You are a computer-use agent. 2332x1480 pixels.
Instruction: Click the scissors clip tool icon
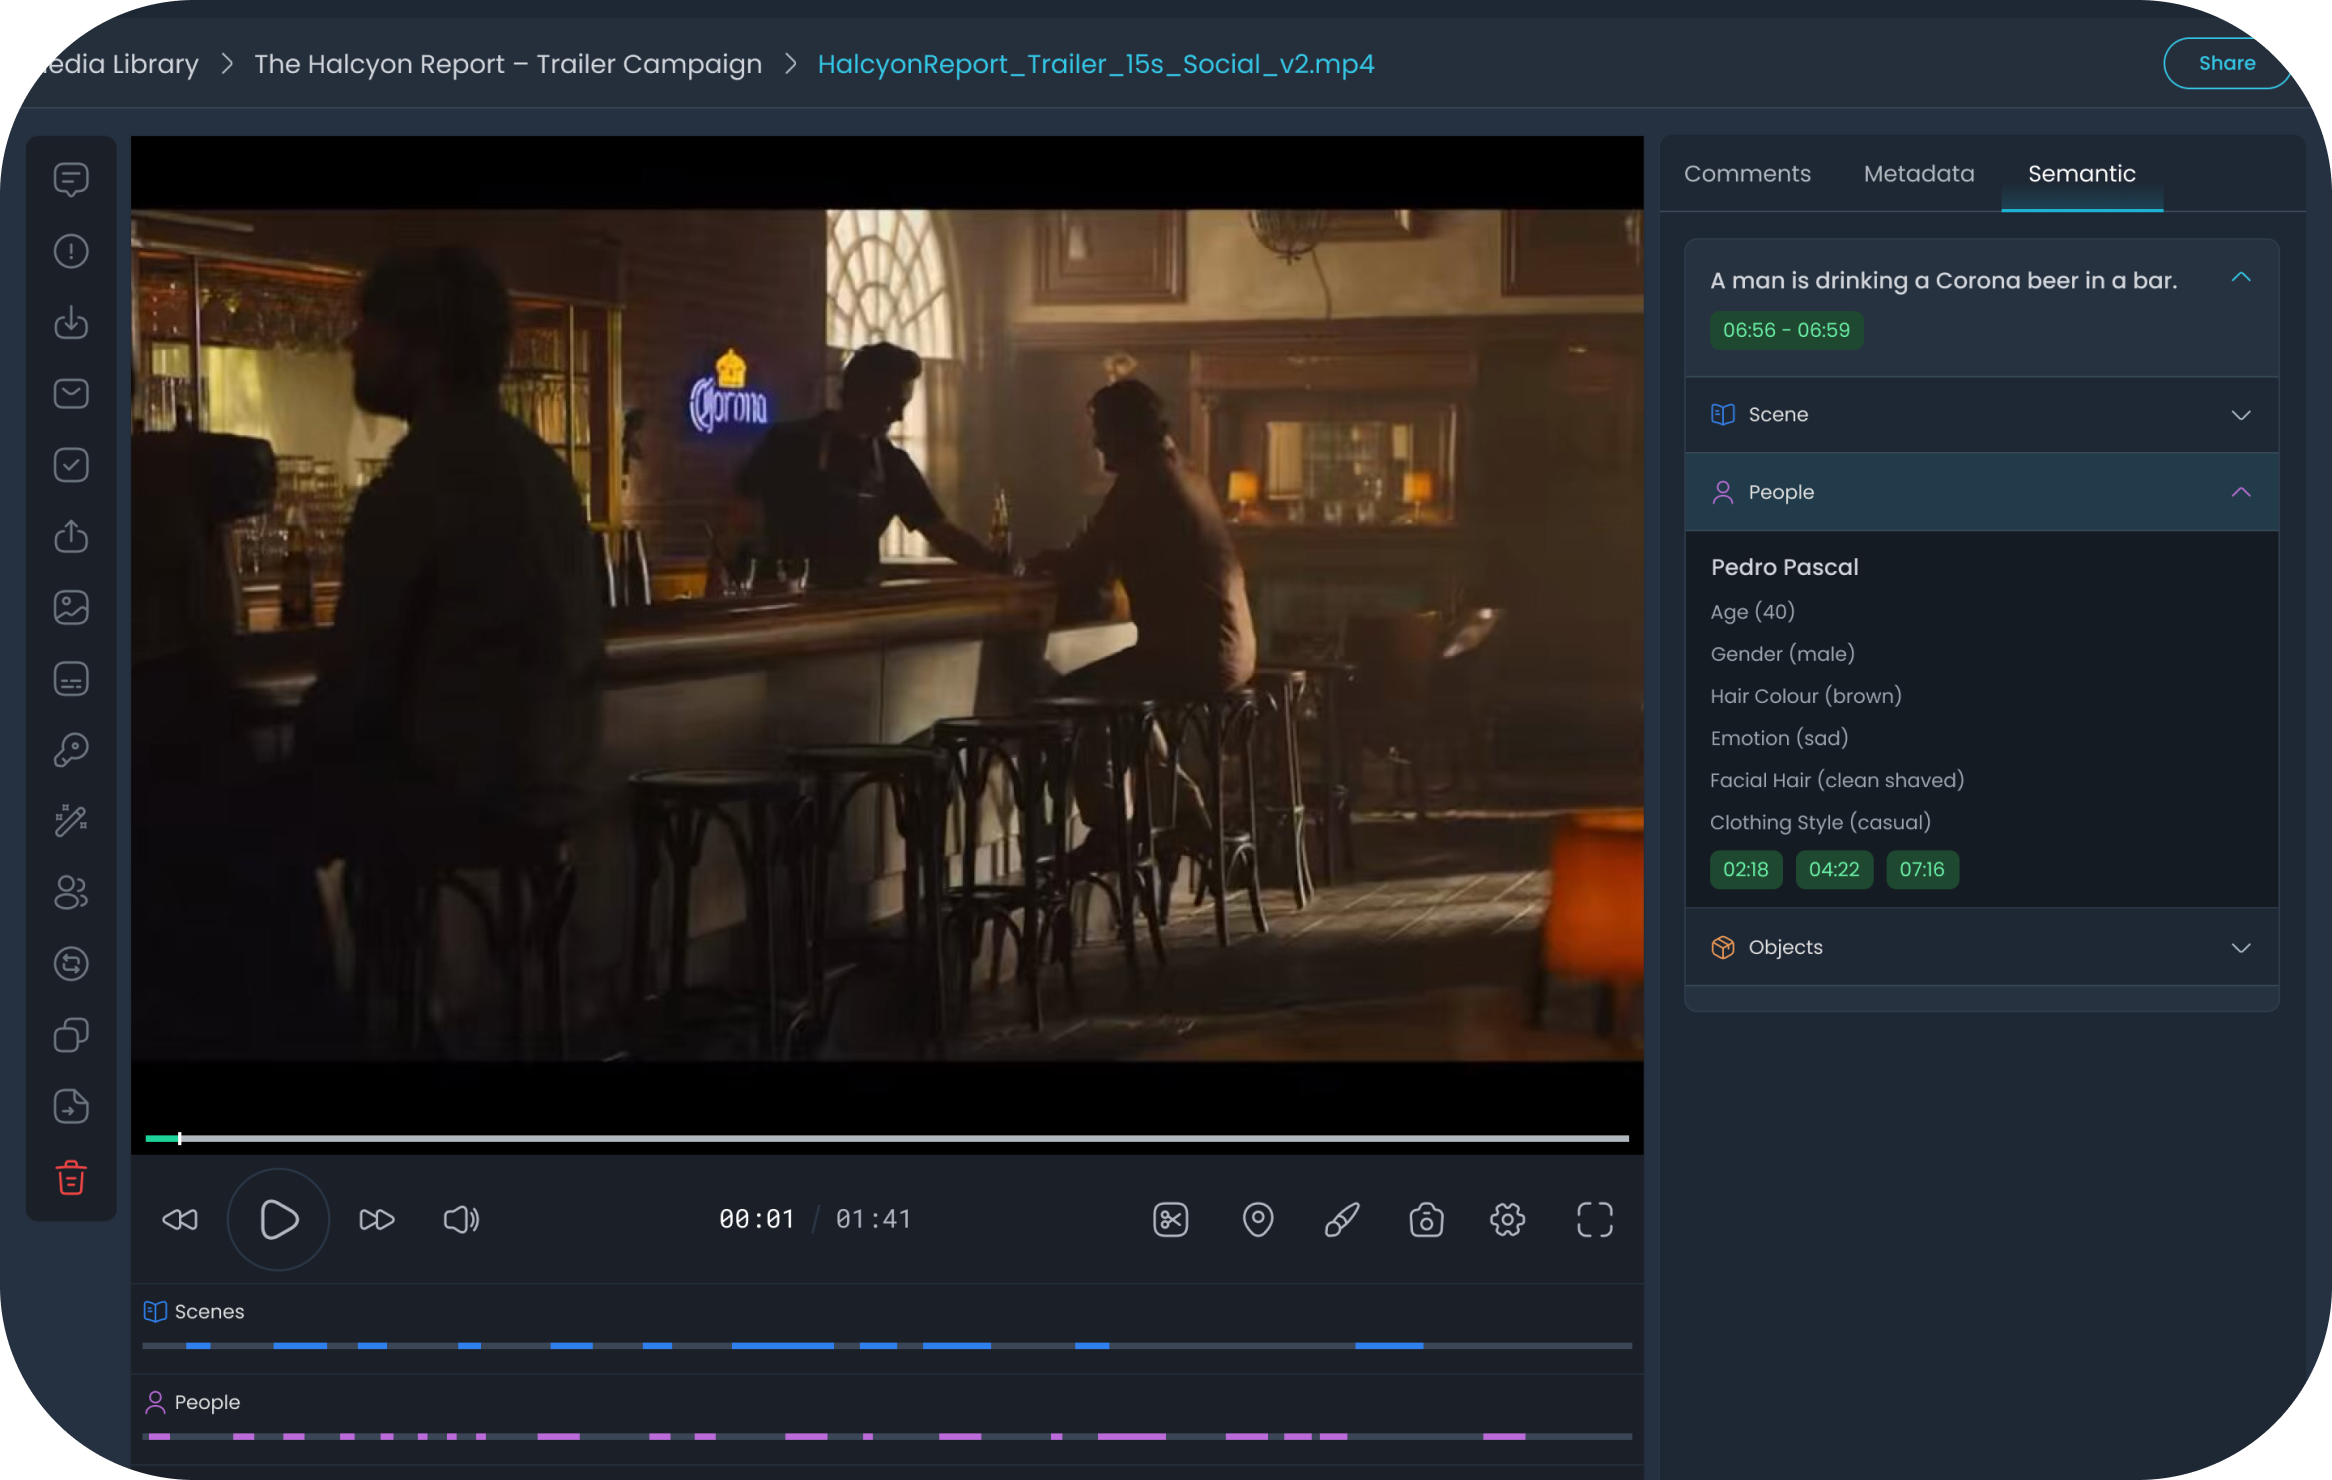pyautogui.click(x=1170, y=1219)
